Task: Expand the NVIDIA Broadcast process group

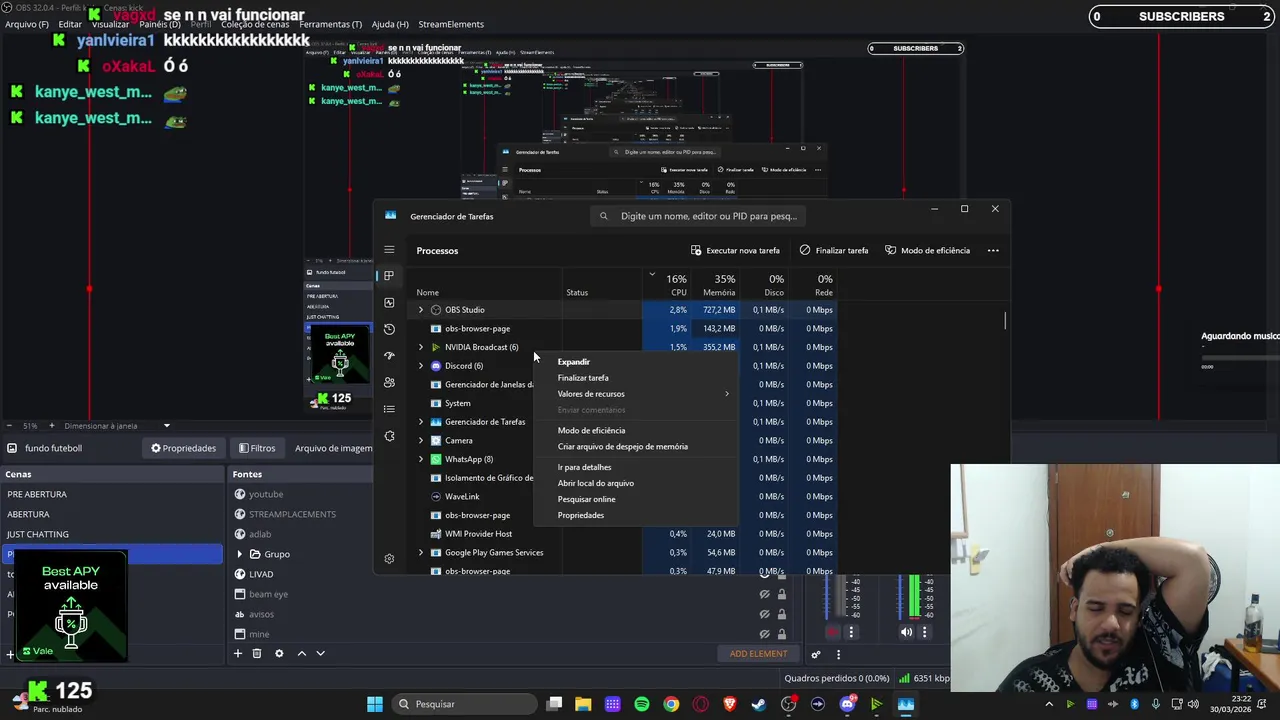Action: pos(421,347)
